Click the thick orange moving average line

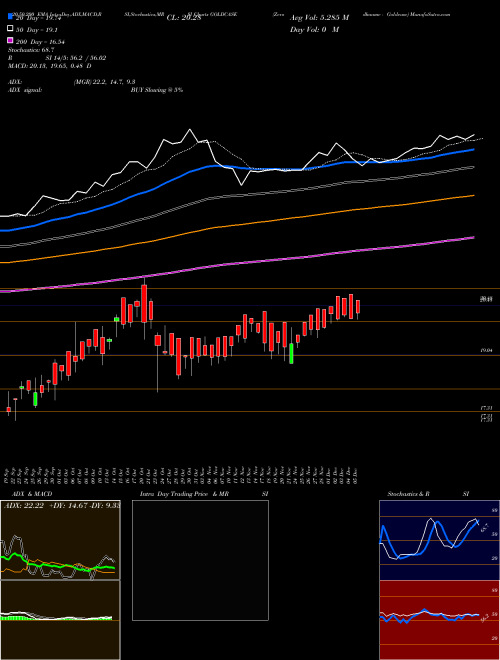237,224
